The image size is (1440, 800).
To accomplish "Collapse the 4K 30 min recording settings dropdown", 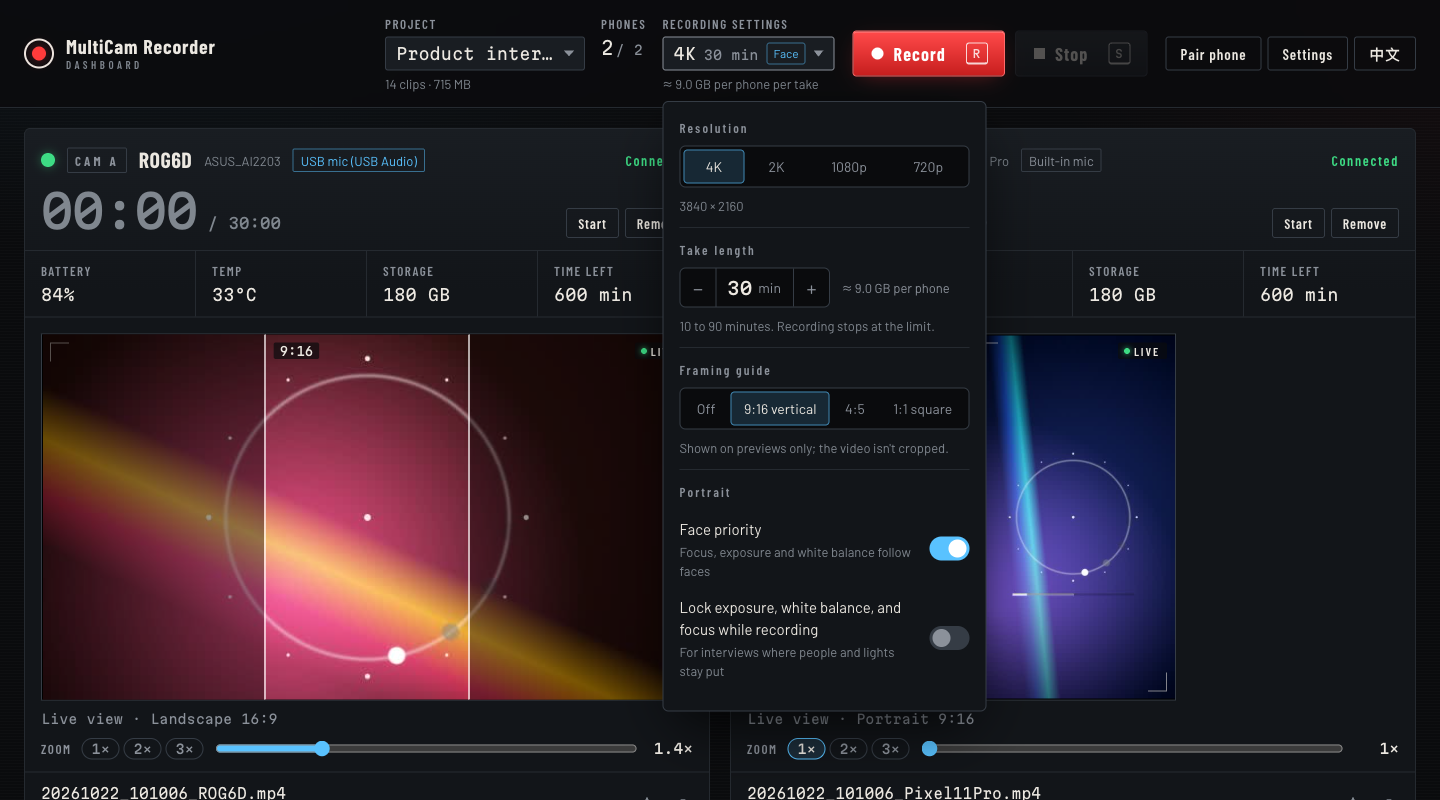I will tap(748, 54).
